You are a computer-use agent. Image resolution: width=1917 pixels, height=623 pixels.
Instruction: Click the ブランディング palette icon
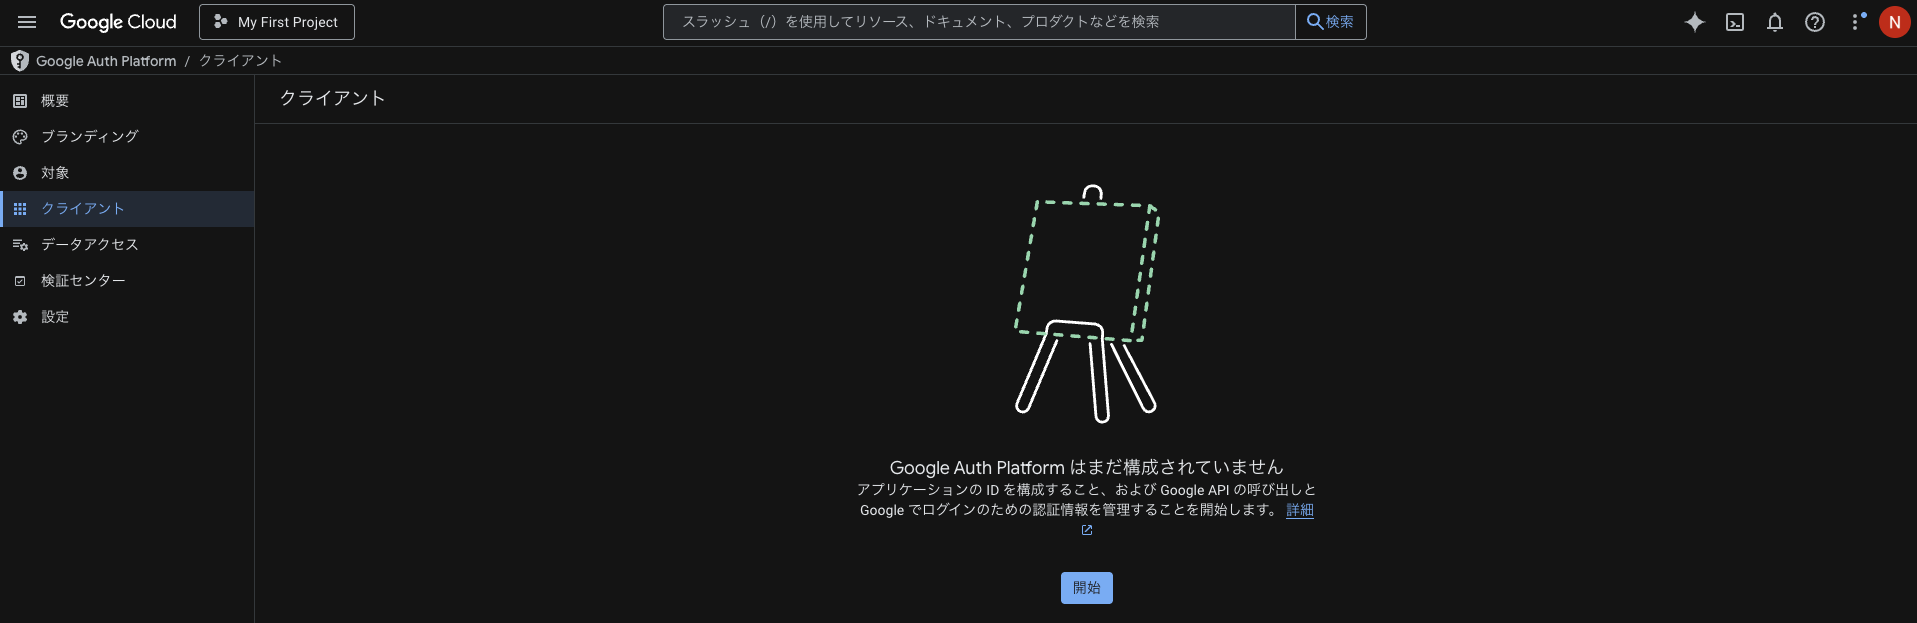coord(20,137)
